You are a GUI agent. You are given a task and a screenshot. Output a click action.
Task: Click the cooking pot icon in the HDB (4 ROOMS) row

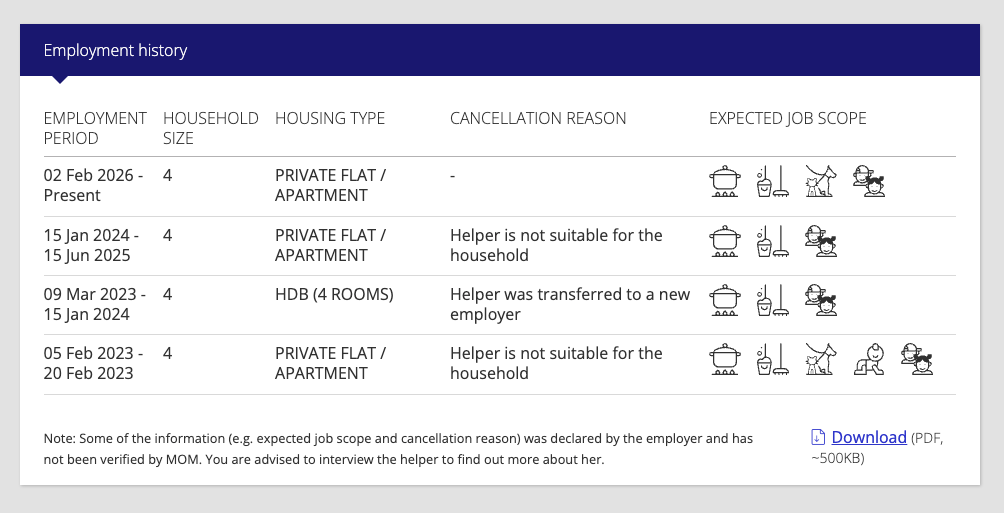click(725, 300)
